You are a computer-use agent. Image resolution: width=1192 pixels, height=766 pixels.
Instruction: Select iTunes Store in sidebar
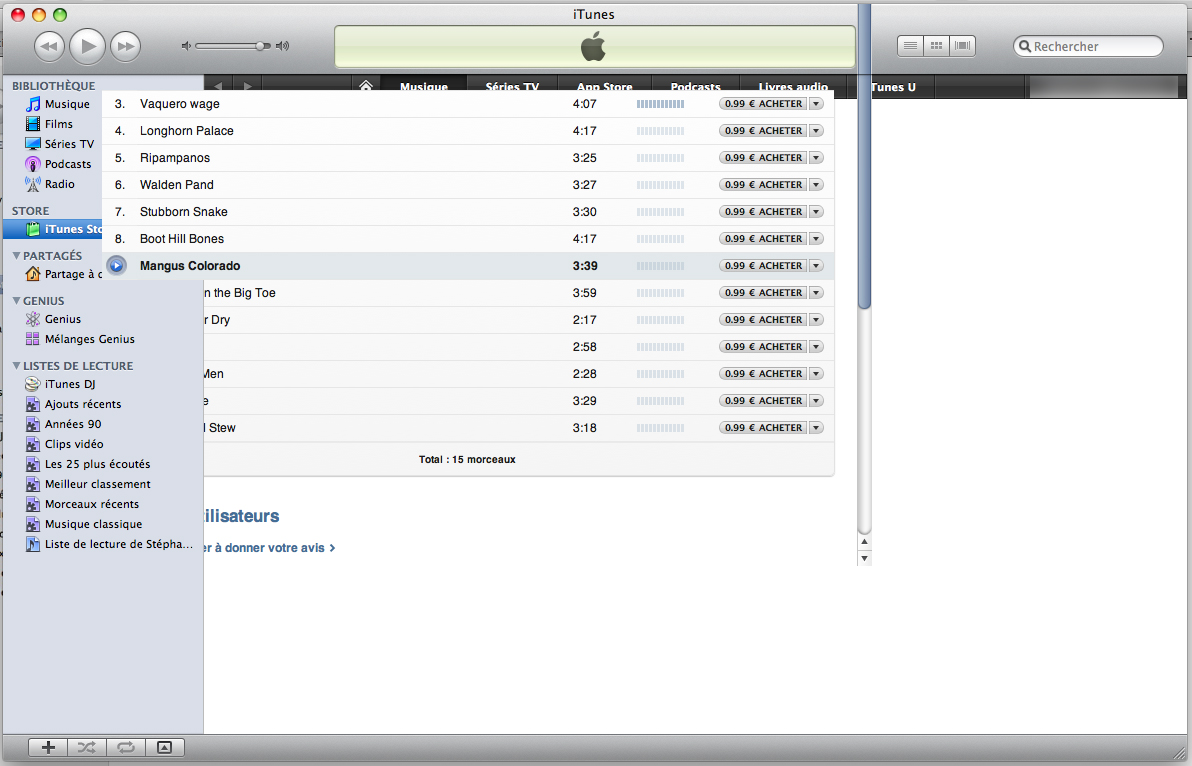pyautogui.click(x=53, y=229)
